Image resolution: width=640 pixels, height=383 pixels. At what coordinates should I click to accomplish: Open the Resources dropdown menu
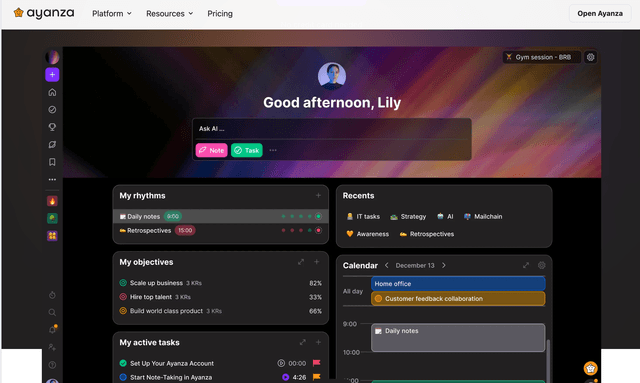[169, 13]
